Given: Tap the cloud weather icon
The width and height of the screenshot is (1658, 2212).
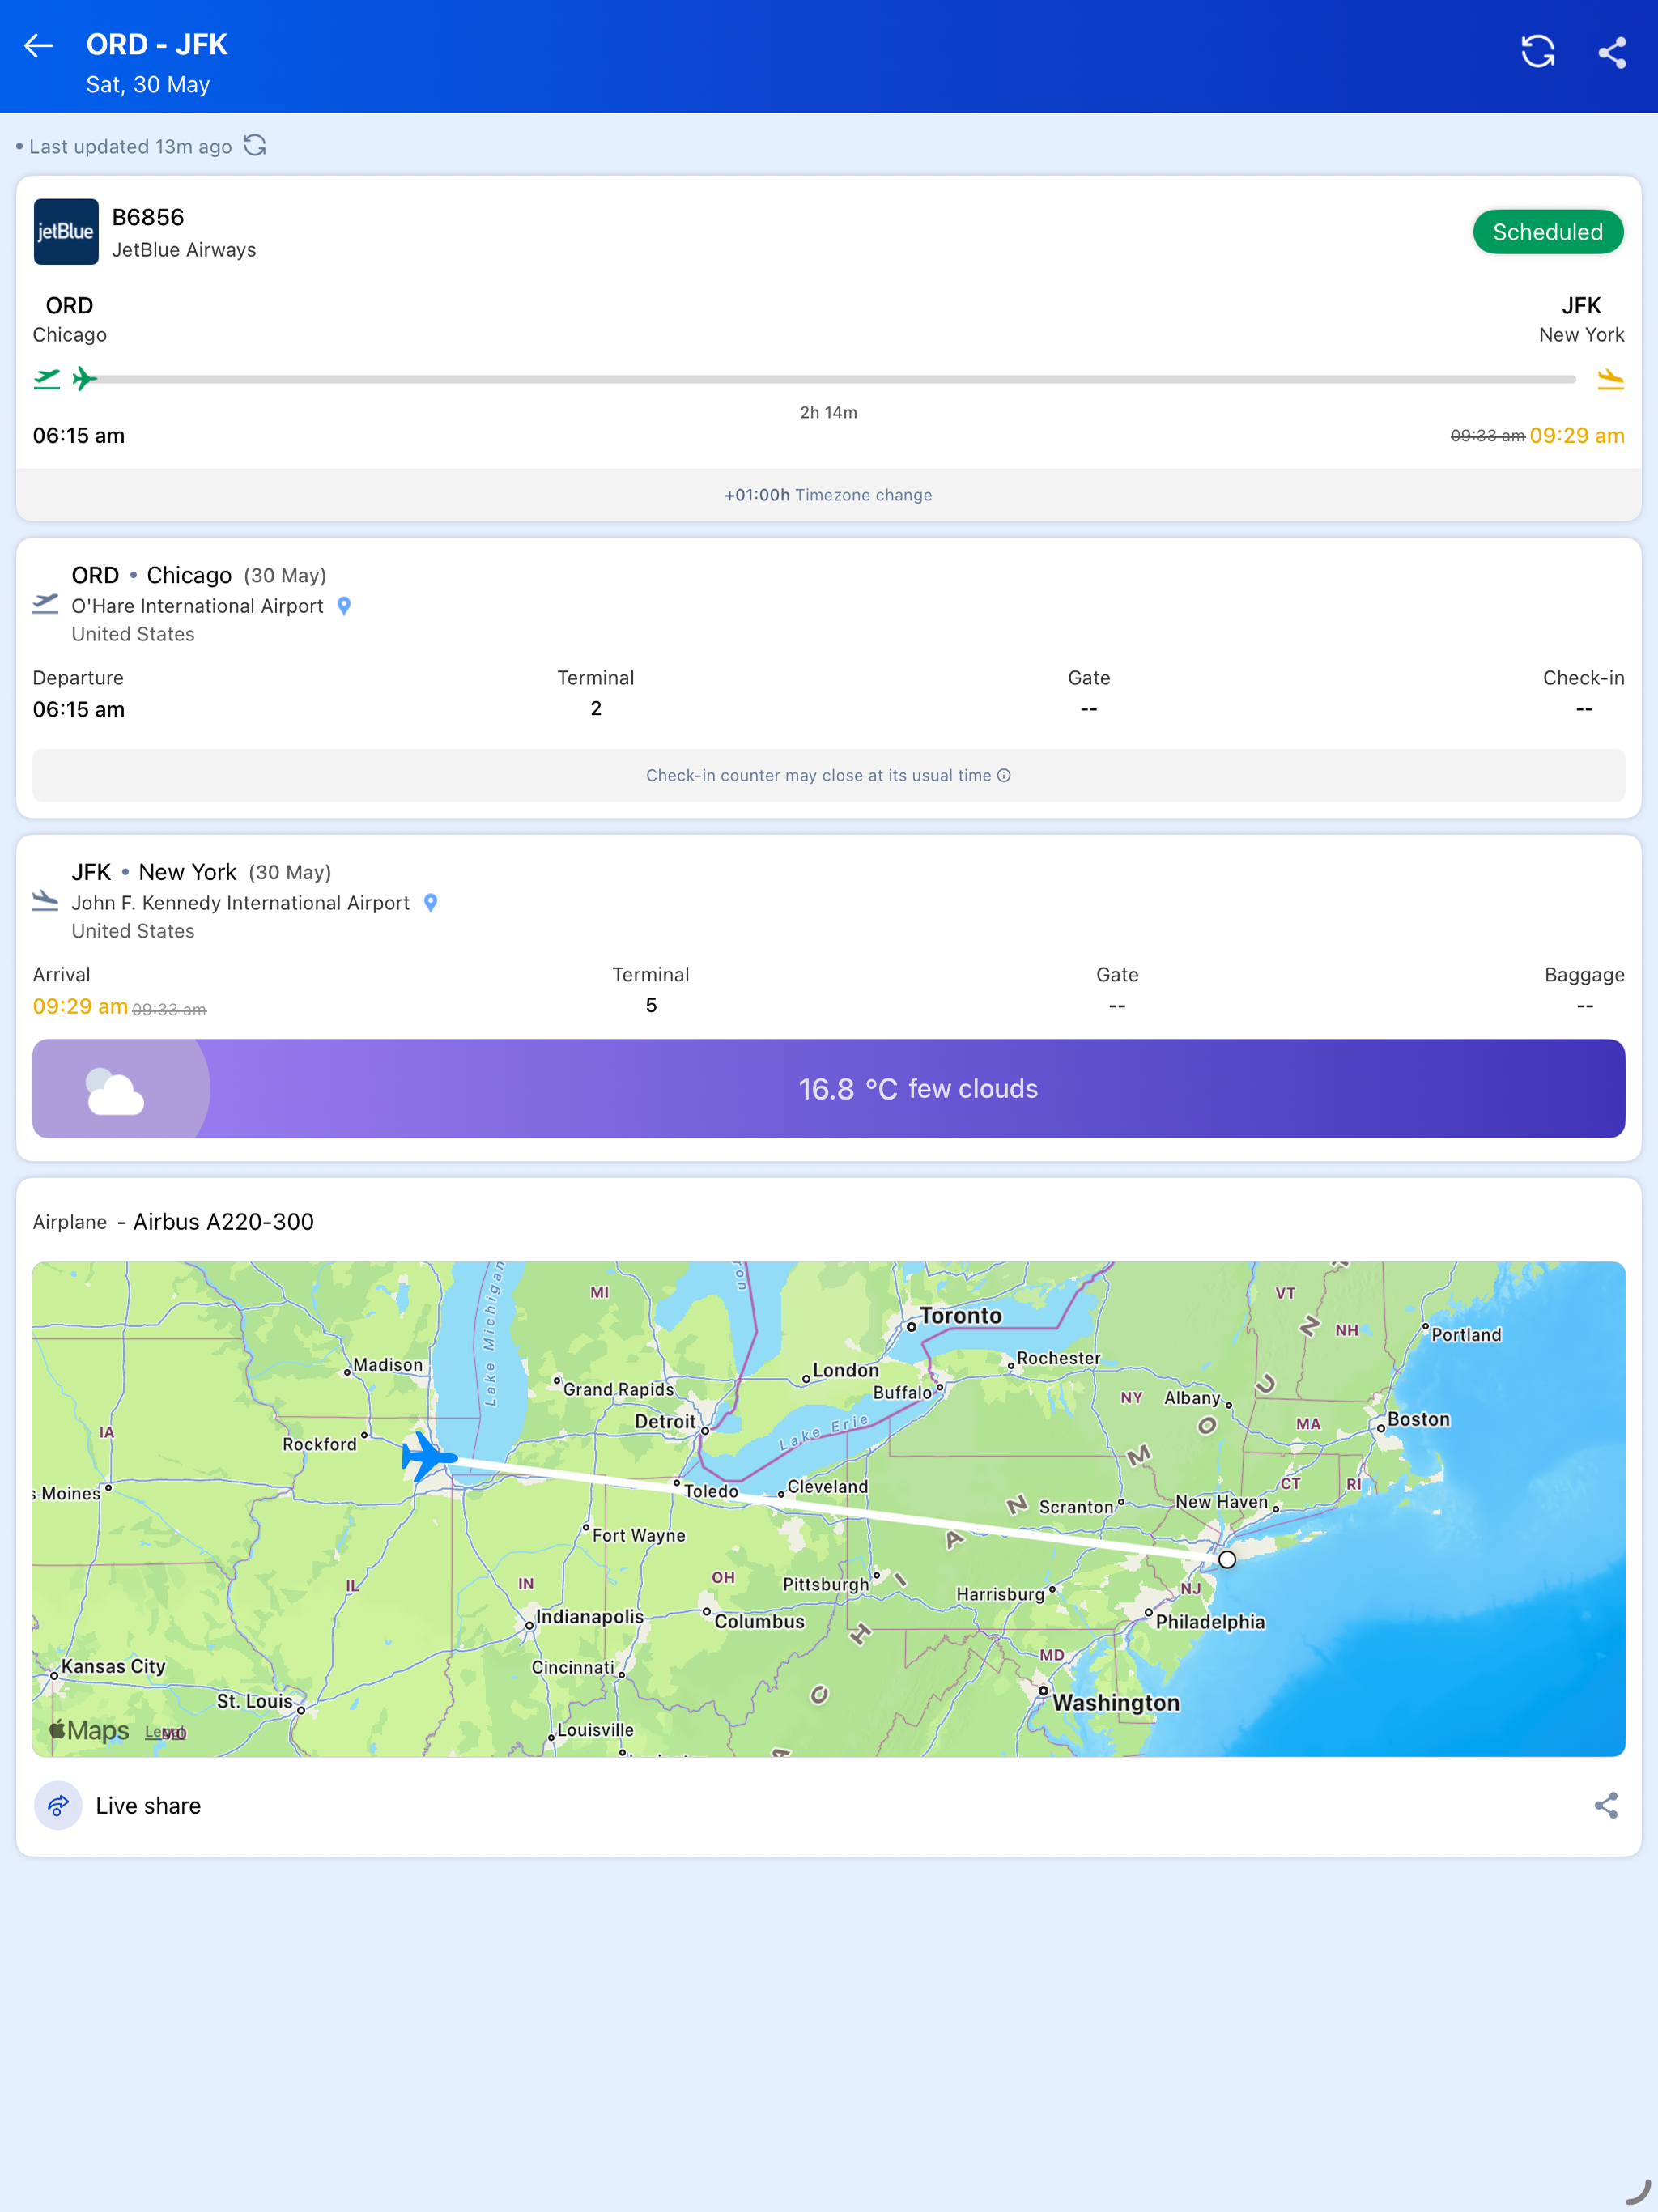Looking at the screenshot, I should (x=115, y=1090).
